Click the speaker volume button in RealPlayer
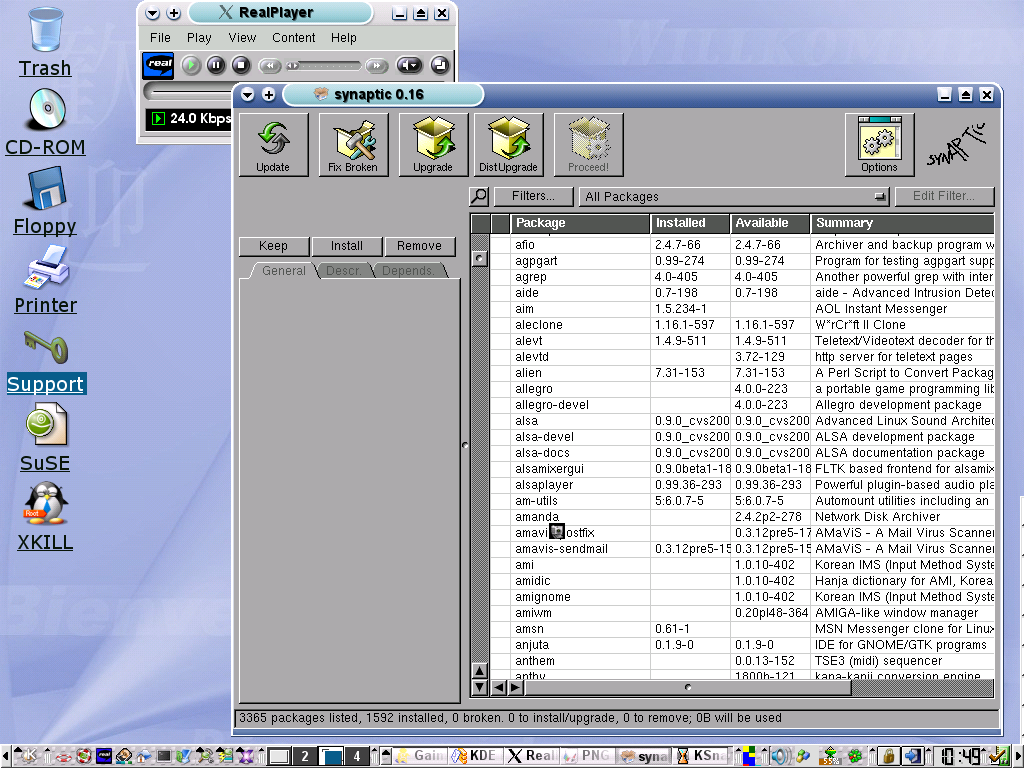The height and width of the screenshot is (768, 1024). 409,65
